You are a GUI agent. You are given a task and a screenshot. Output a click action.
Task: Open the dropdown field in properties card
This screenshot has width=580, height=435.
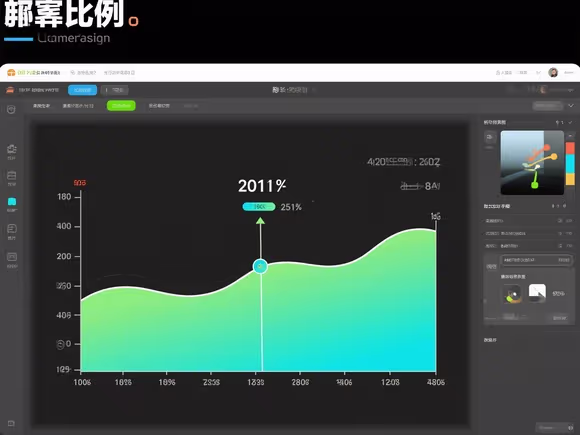[x=536, y=260]
